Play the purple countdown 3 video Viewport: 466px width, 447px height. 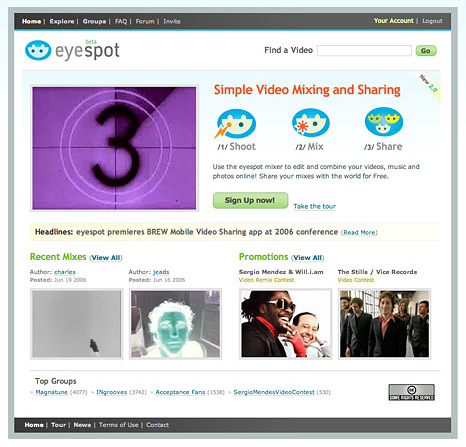pos(114,148)
